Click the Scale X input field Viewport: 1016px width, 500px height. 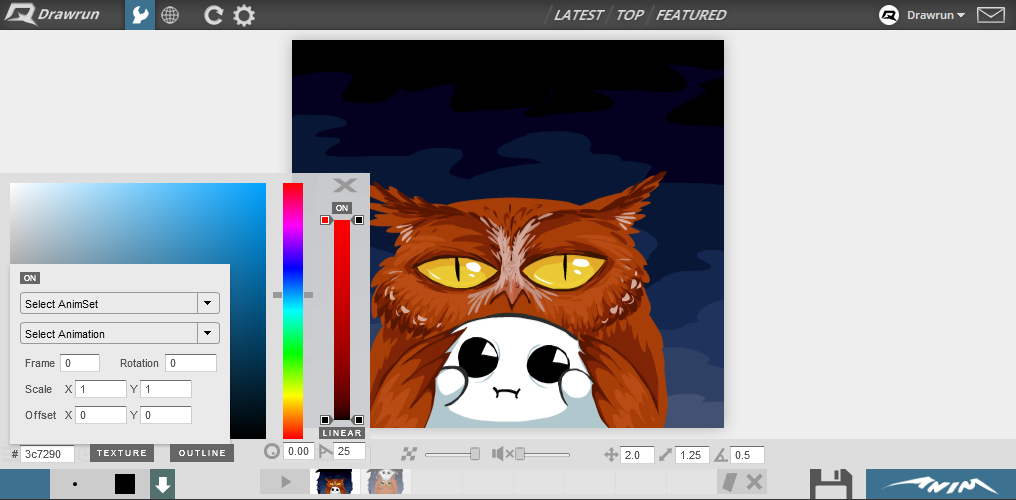pos(100,389)
